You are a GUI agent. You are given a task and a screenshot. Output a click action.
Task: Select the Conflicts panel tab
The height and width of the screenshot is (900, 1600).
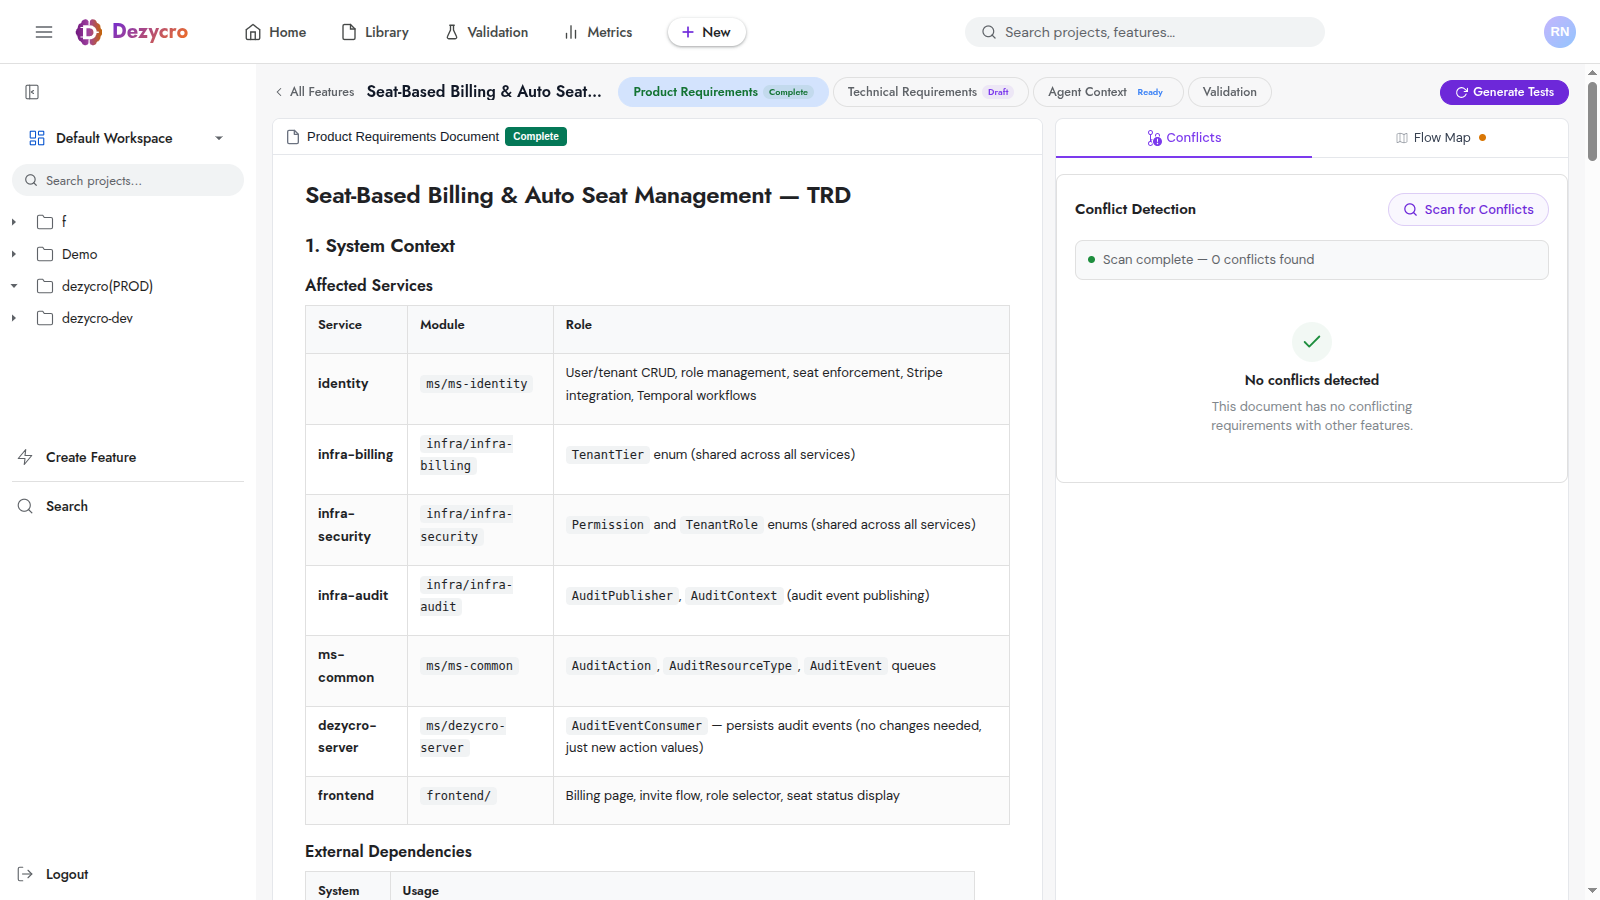pyautogui.click(x=1184, y=138)
